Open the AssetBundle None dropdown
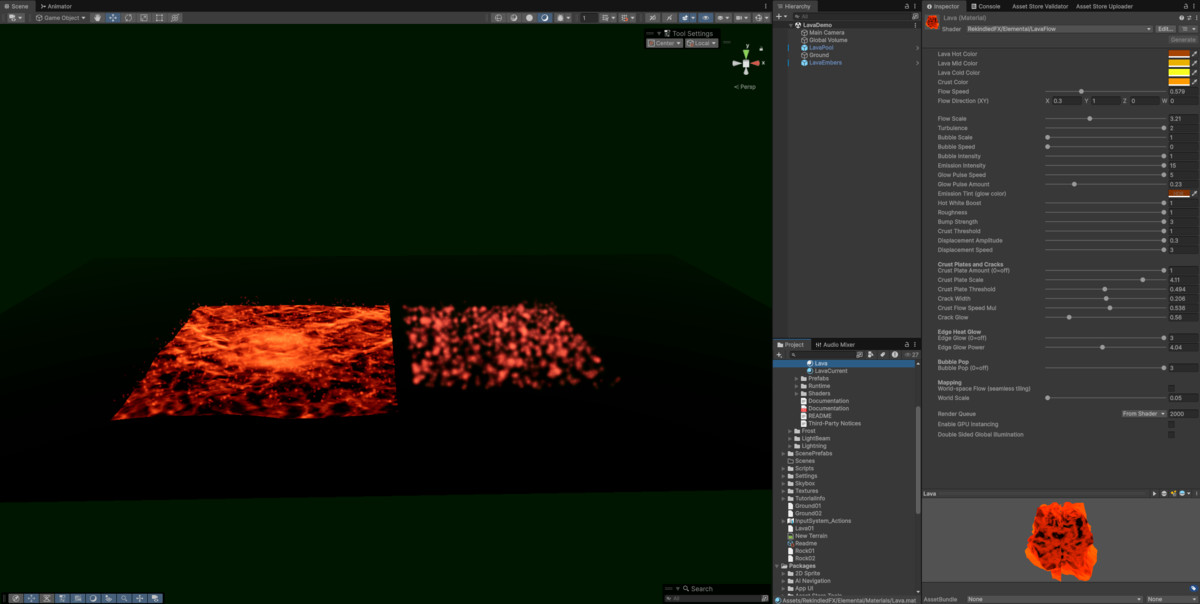Viewport: 1200px width, 604px height. [1054, 599]
